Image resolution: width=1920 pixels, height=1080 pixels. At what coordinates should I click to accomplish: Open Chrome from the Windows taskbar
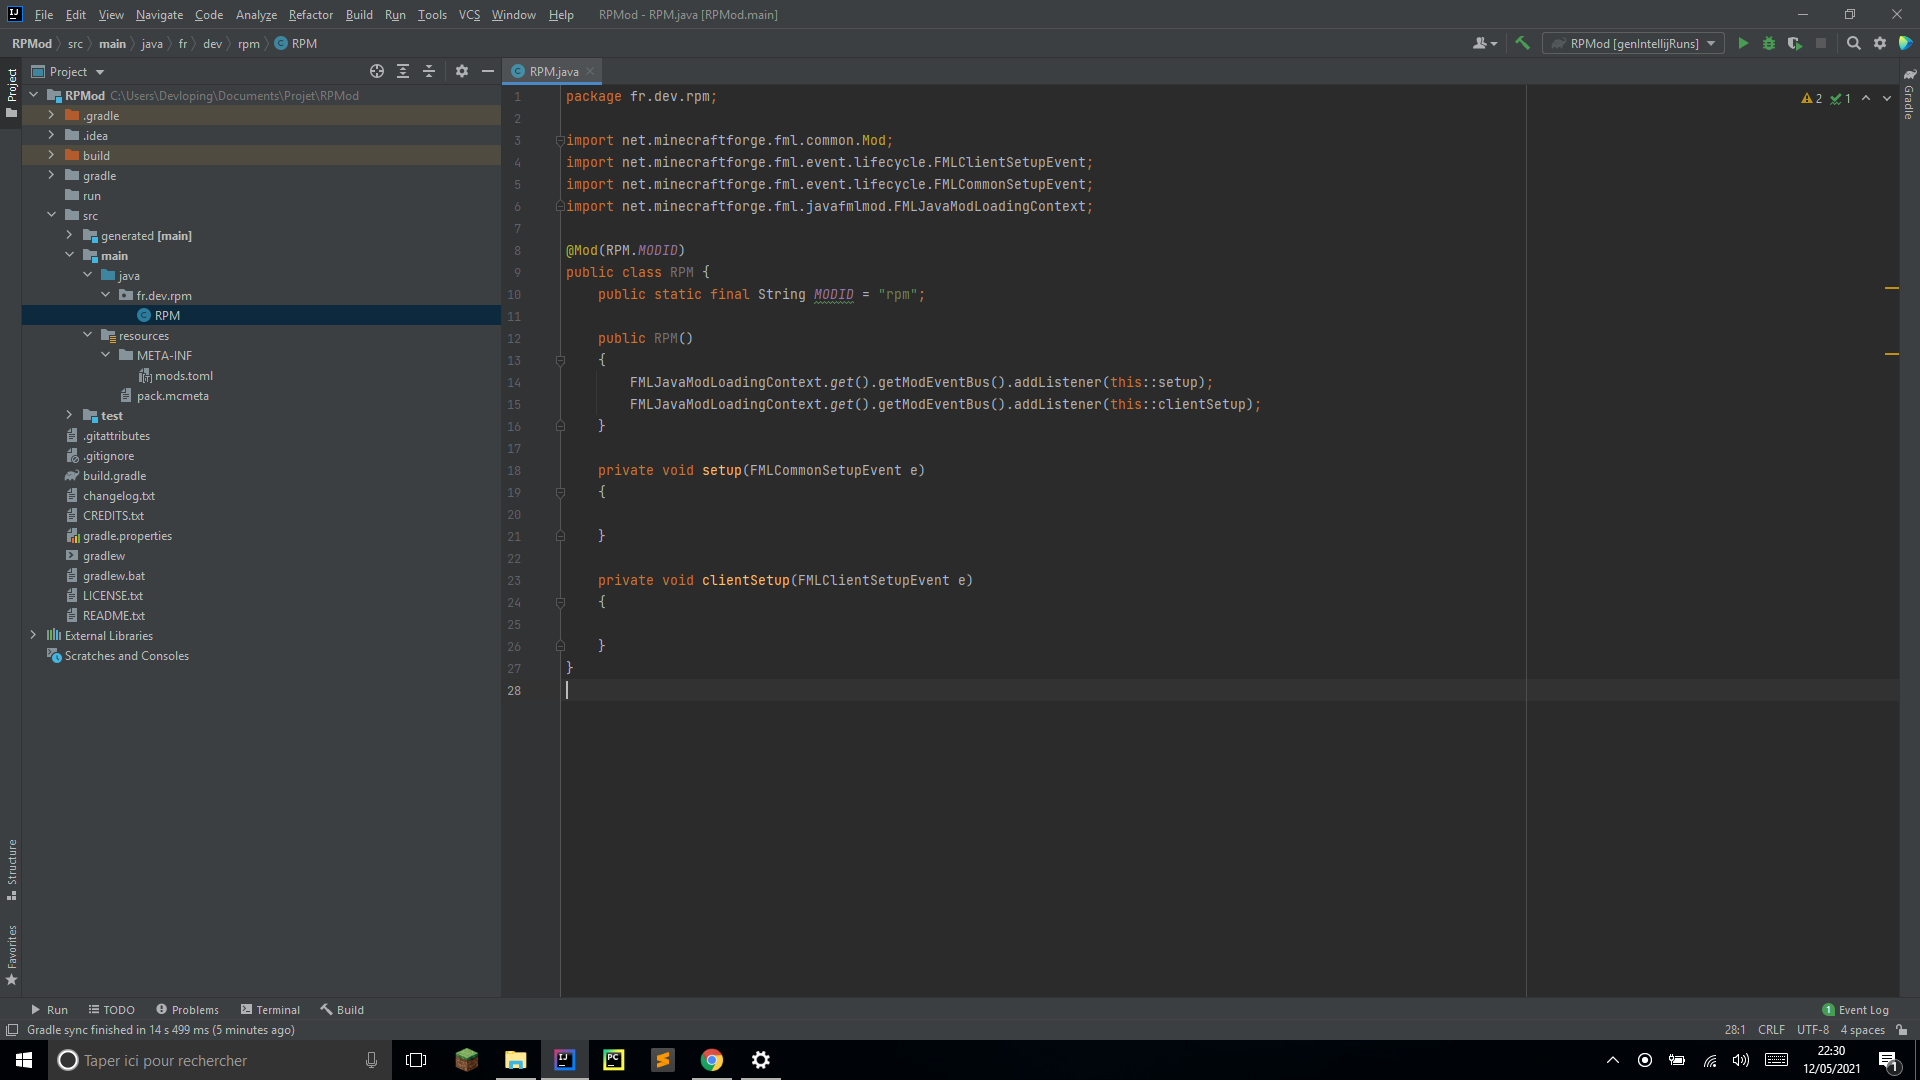pos(711,1060)
